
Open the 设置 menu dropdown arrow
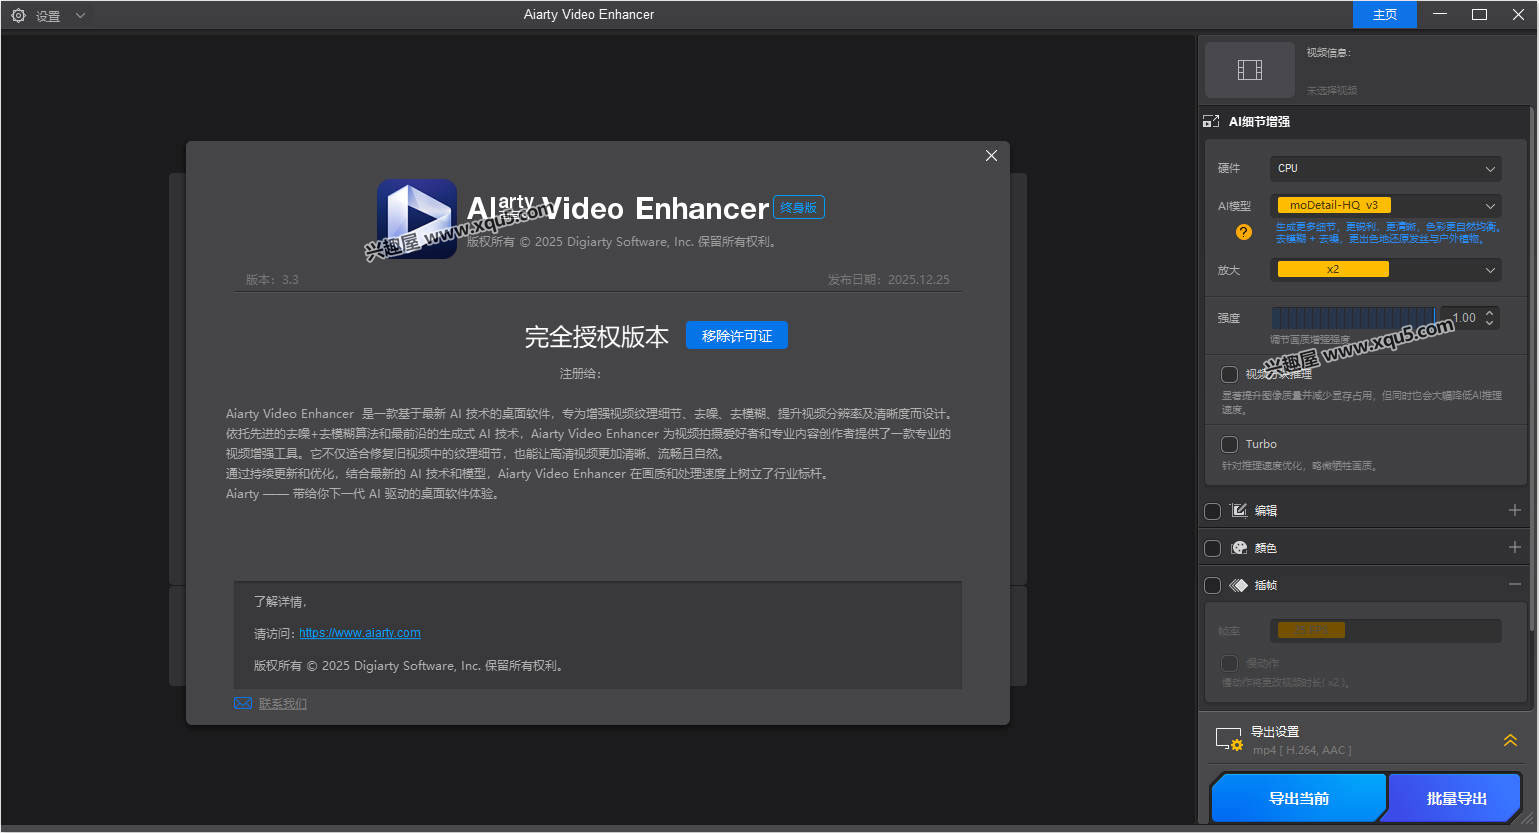[79, 14]
